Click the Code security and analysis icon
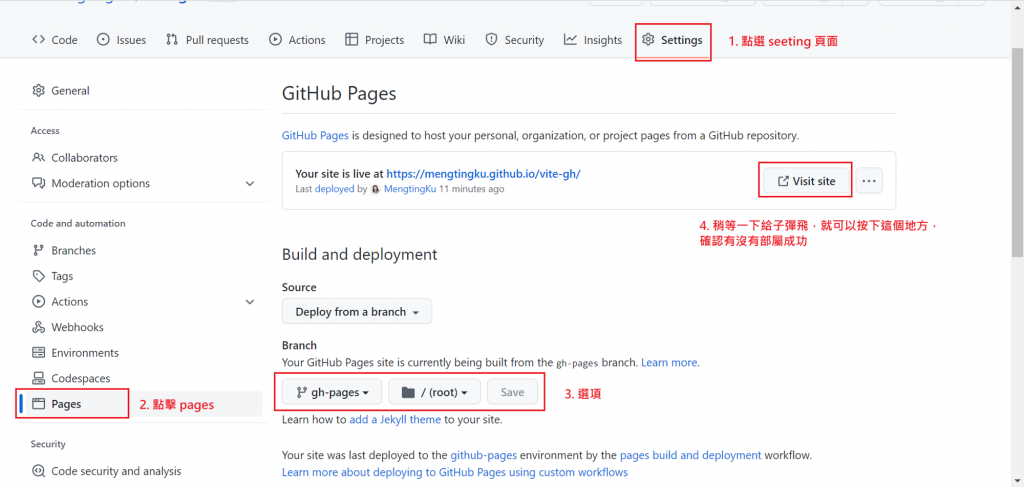1024x487 pixels. point(39,471)
